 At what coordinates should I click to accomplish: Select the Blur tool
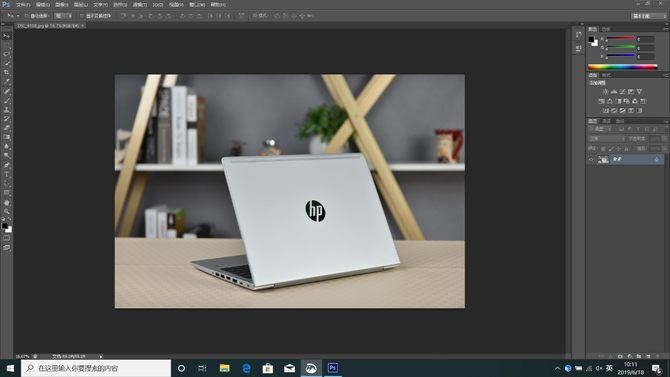tap(6, 146)
